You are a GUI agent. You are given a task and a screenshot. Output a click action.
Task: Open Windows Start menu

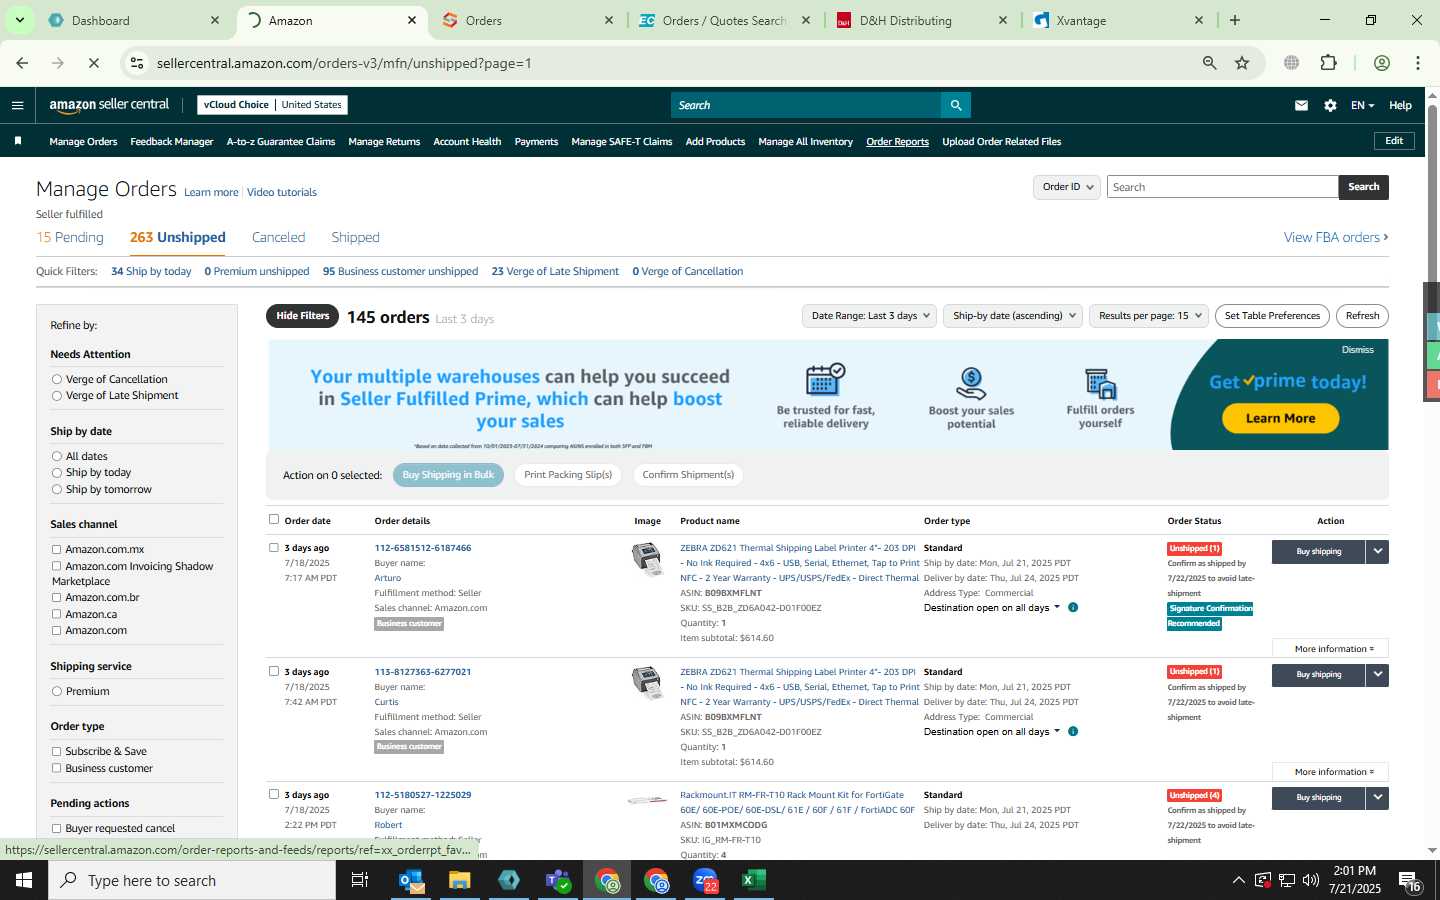tap(24, 880)
